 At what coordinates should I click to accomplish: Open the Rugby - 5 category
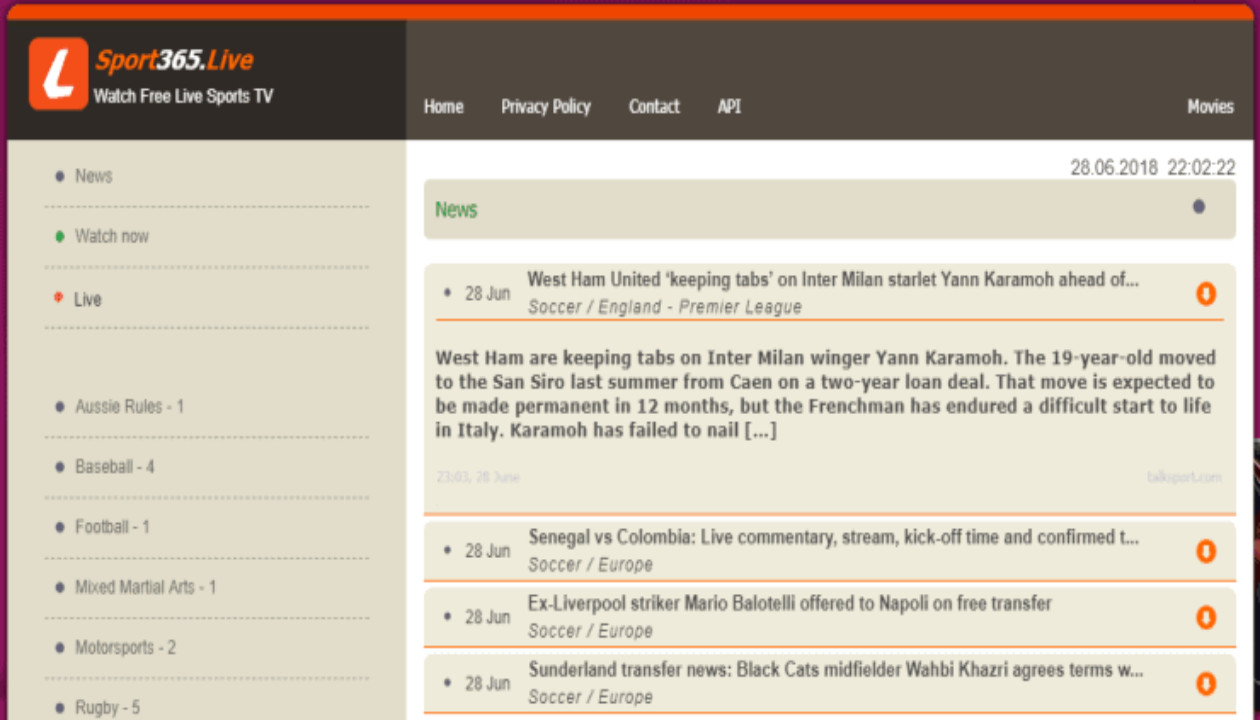(107, 708)
